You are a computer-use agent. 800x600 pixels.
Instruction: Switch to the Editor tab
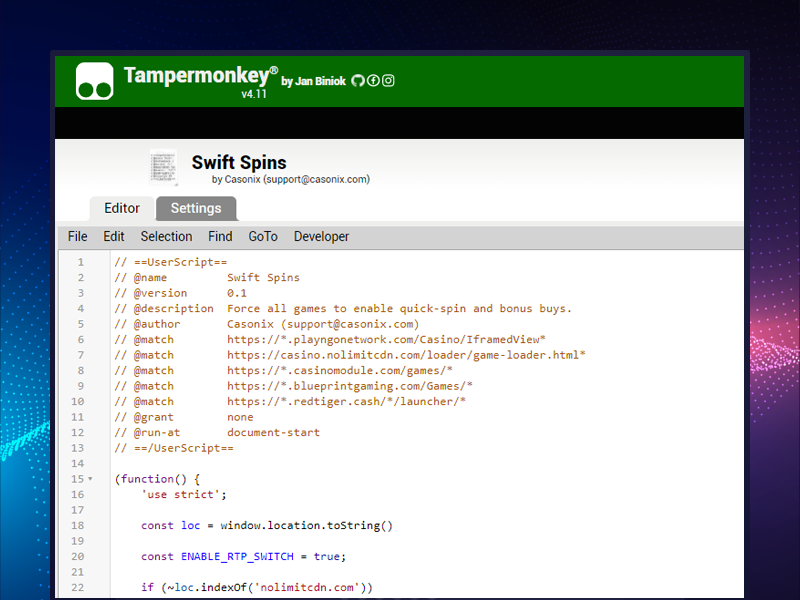pos(122,208)
